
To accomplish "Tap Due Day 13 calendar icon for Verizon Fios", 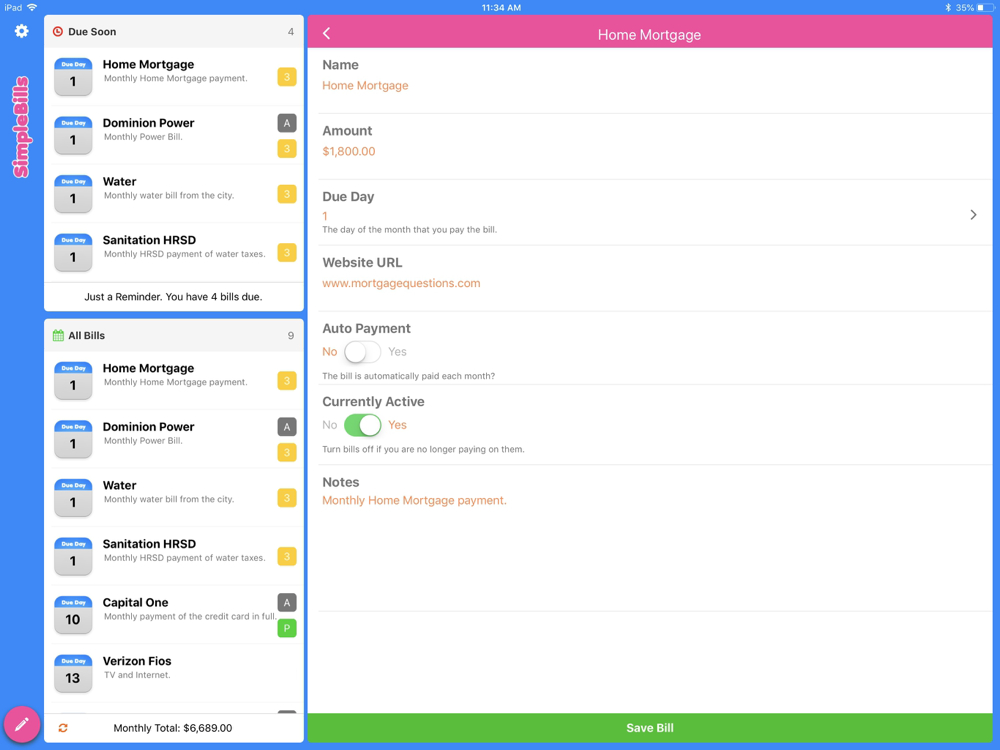I will [73, 673].
